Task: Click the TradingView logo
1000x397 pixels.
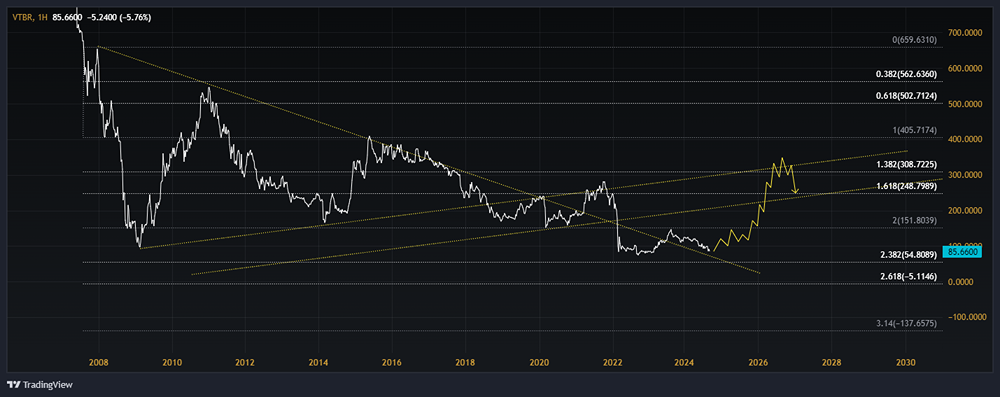Action: 40,384
